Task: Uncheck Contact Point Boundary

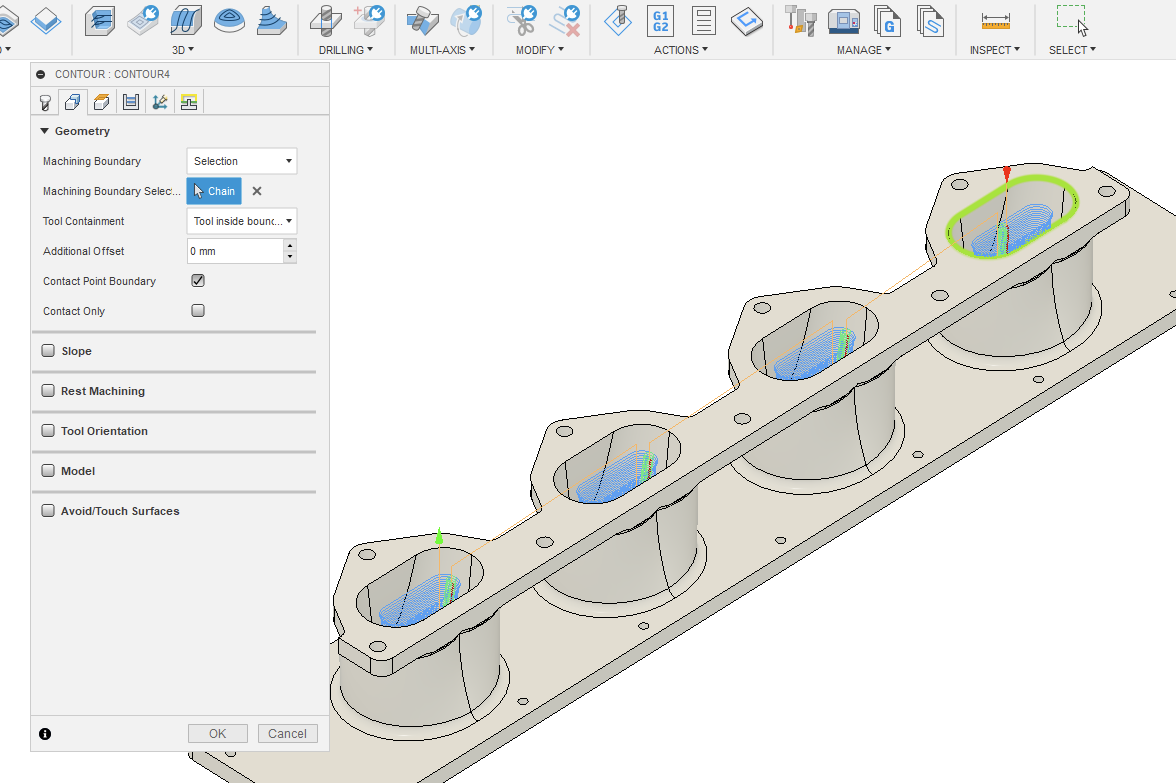Action: tap(197, 280)
